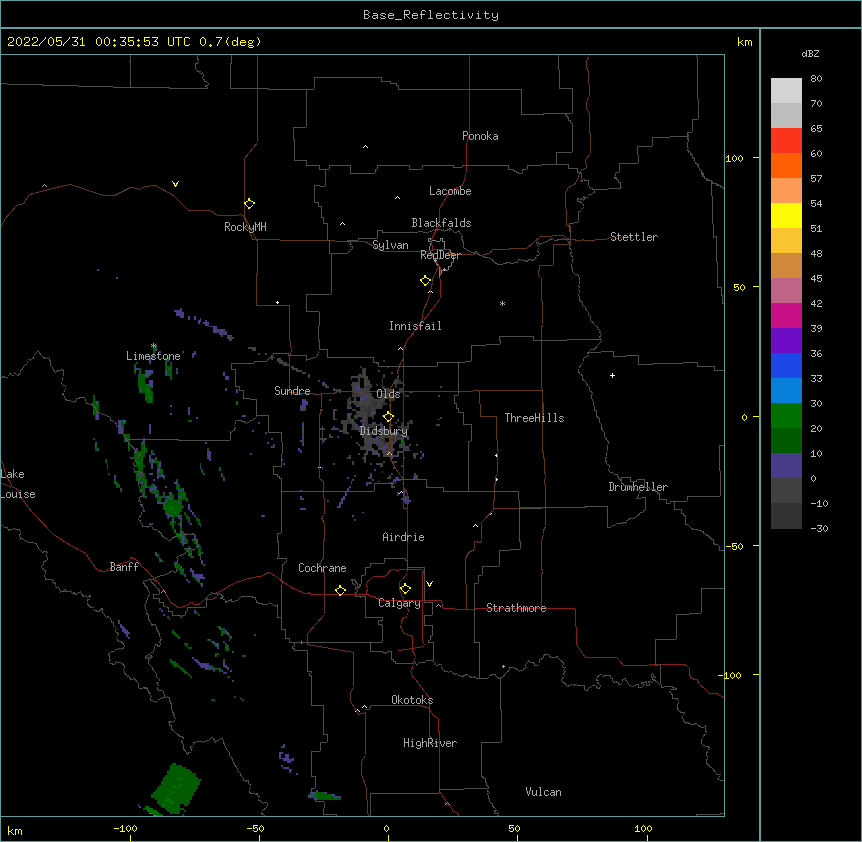This screenshot has width=862, height=842.
Task: Click the red 65-60 dBZ legend swatch
Action: coord(786,141)
